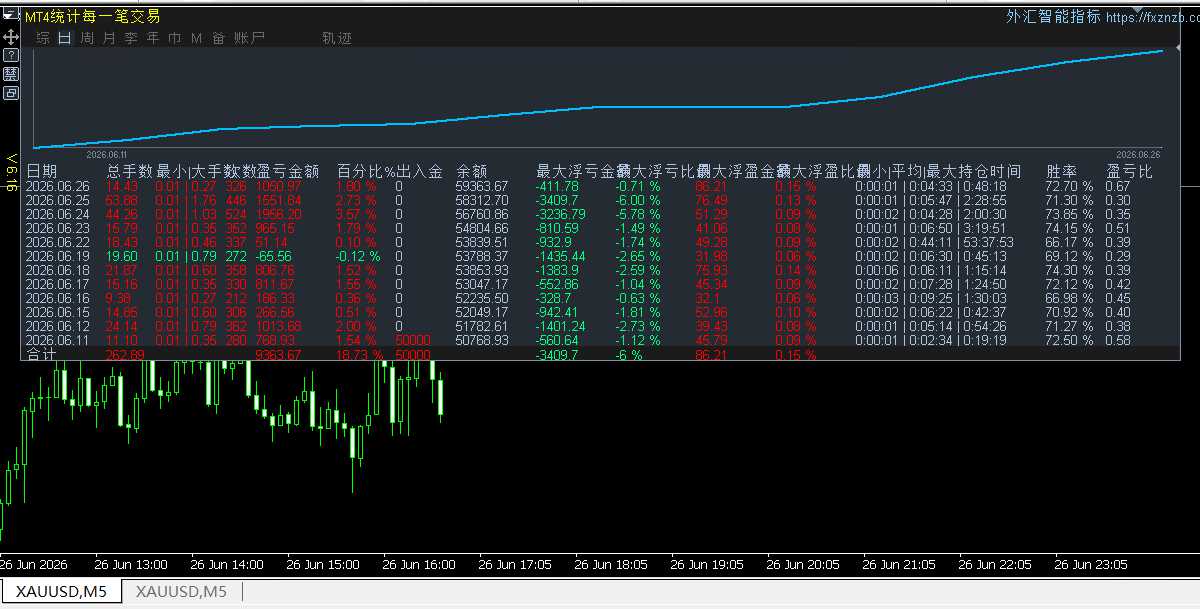Click the date row 2026.06.26

(57, 187)
